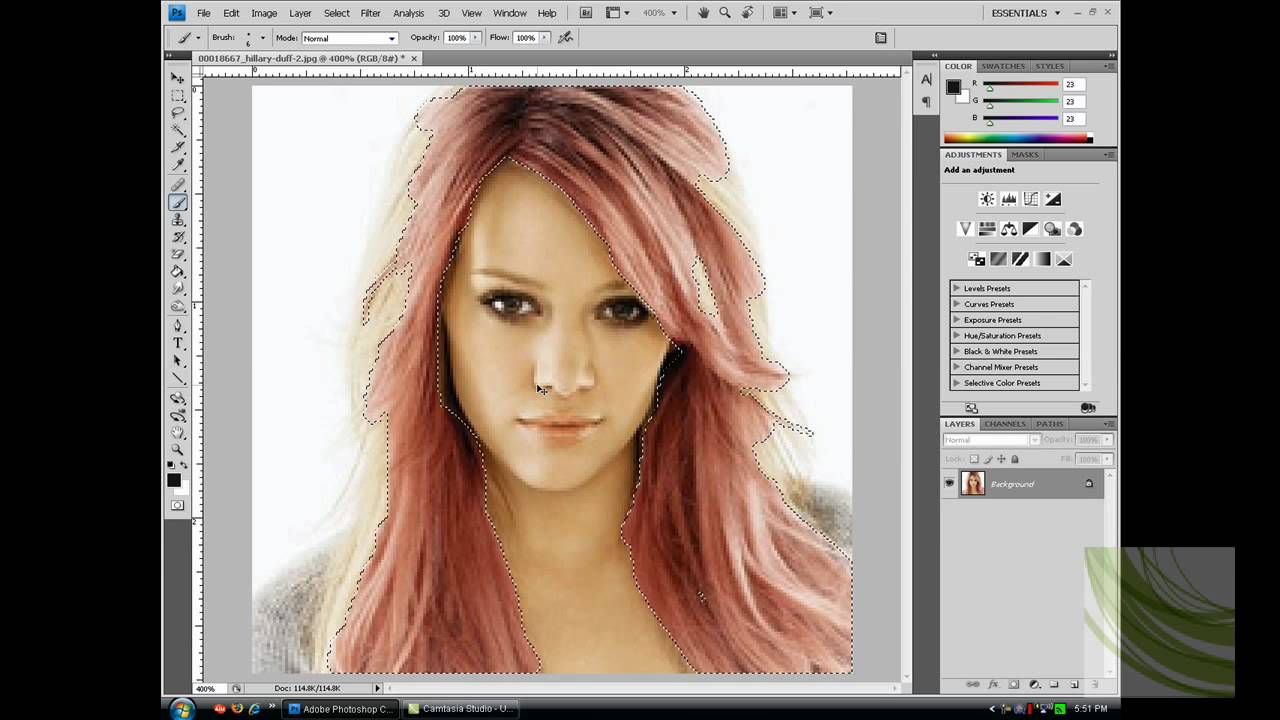Viewport: 1280px width, 720px height.
Task: Select the Brush tool in toolbox
Action: [178, 202]
